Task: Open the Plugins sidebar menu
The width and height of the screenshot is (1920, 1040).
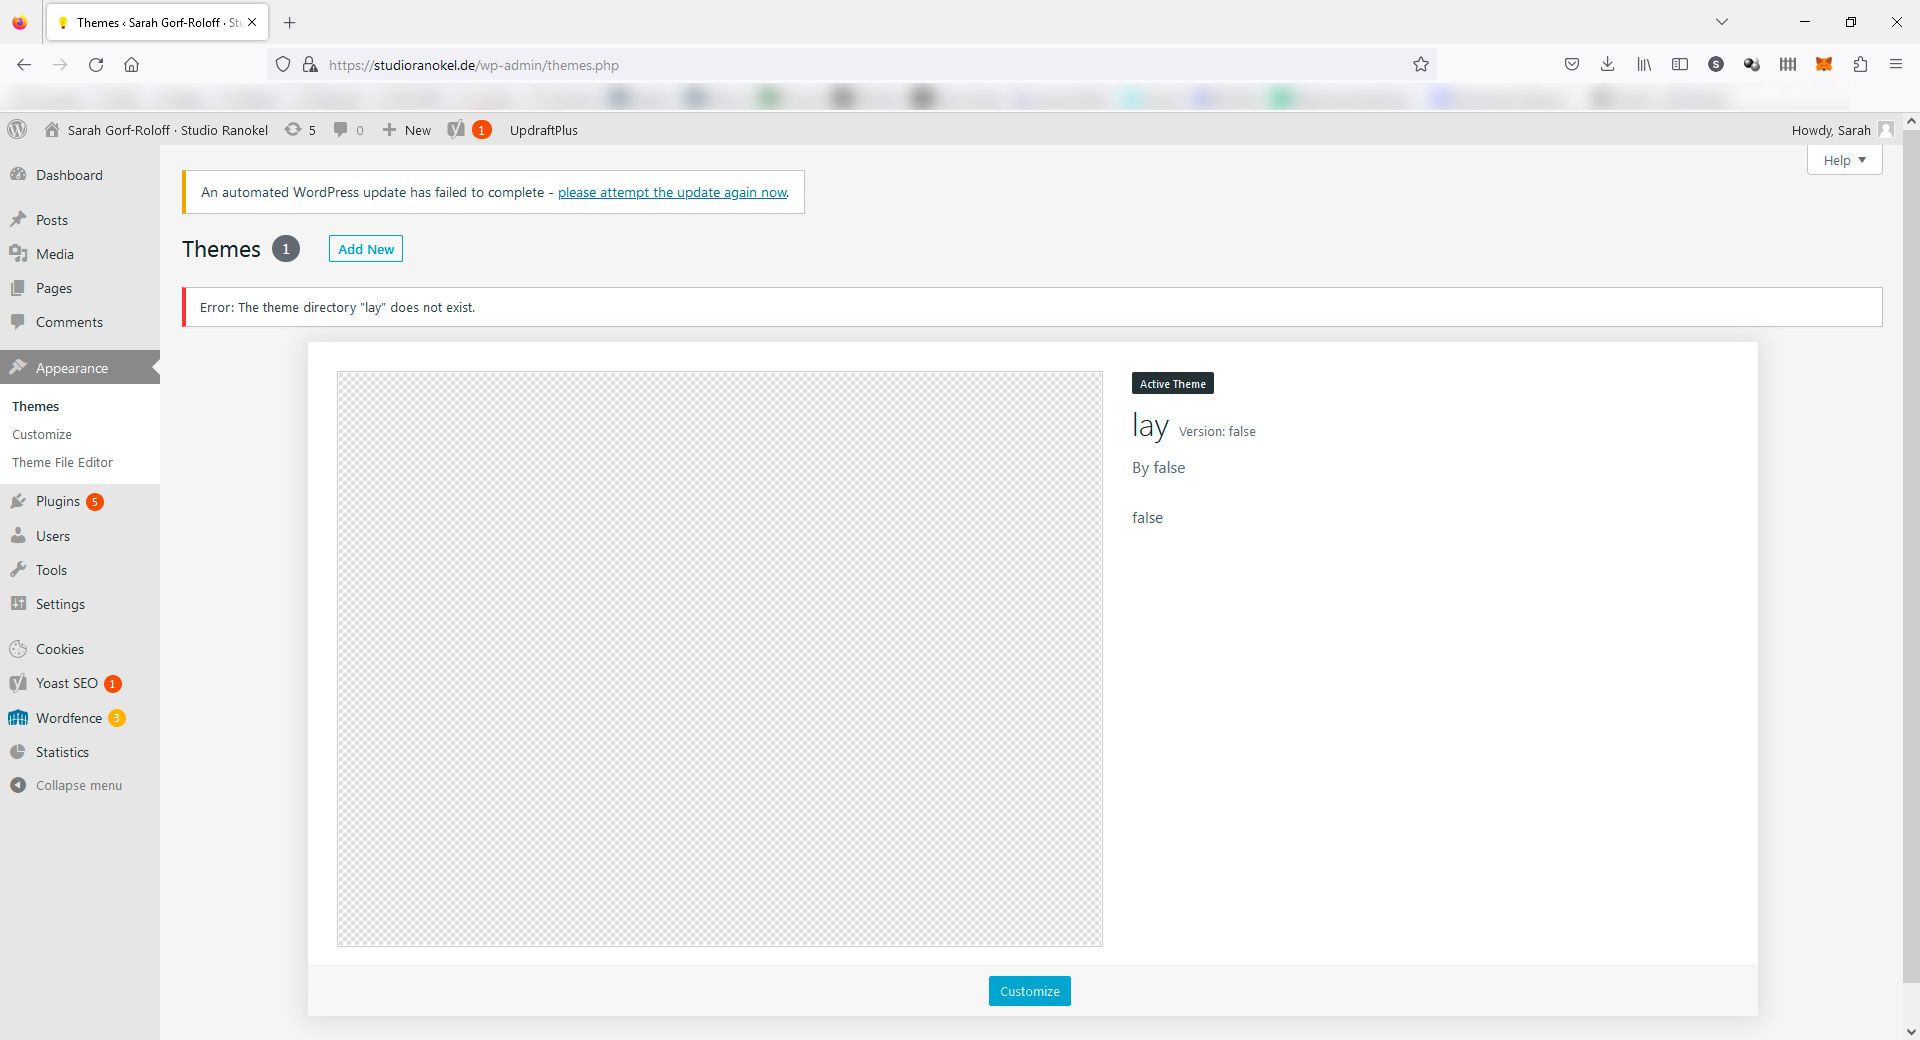Action: click(x=58, y=502)
